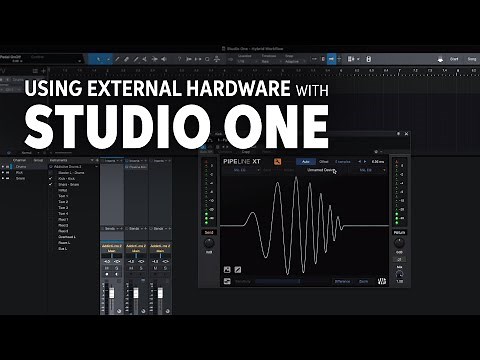Open the Addictive Drums 2 dropdown arrow
The width and height of the screenshot is (480, 360).
click(96, 167)
